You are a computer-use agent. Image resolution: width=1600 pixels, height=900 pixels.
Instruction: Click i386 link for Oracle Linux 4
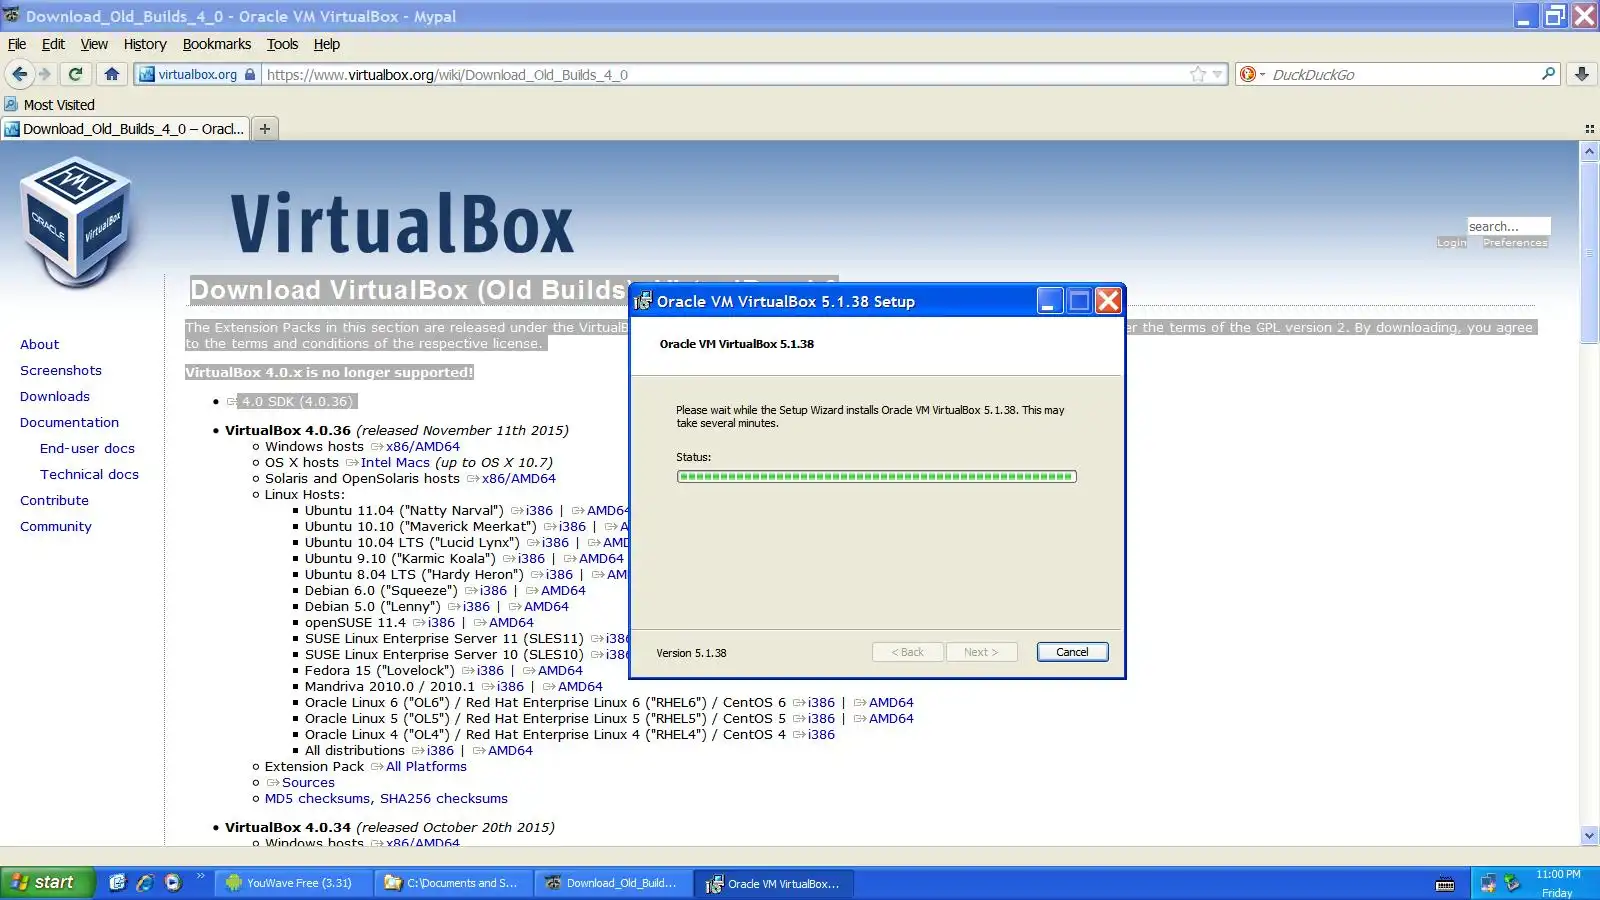pos(821,735)
